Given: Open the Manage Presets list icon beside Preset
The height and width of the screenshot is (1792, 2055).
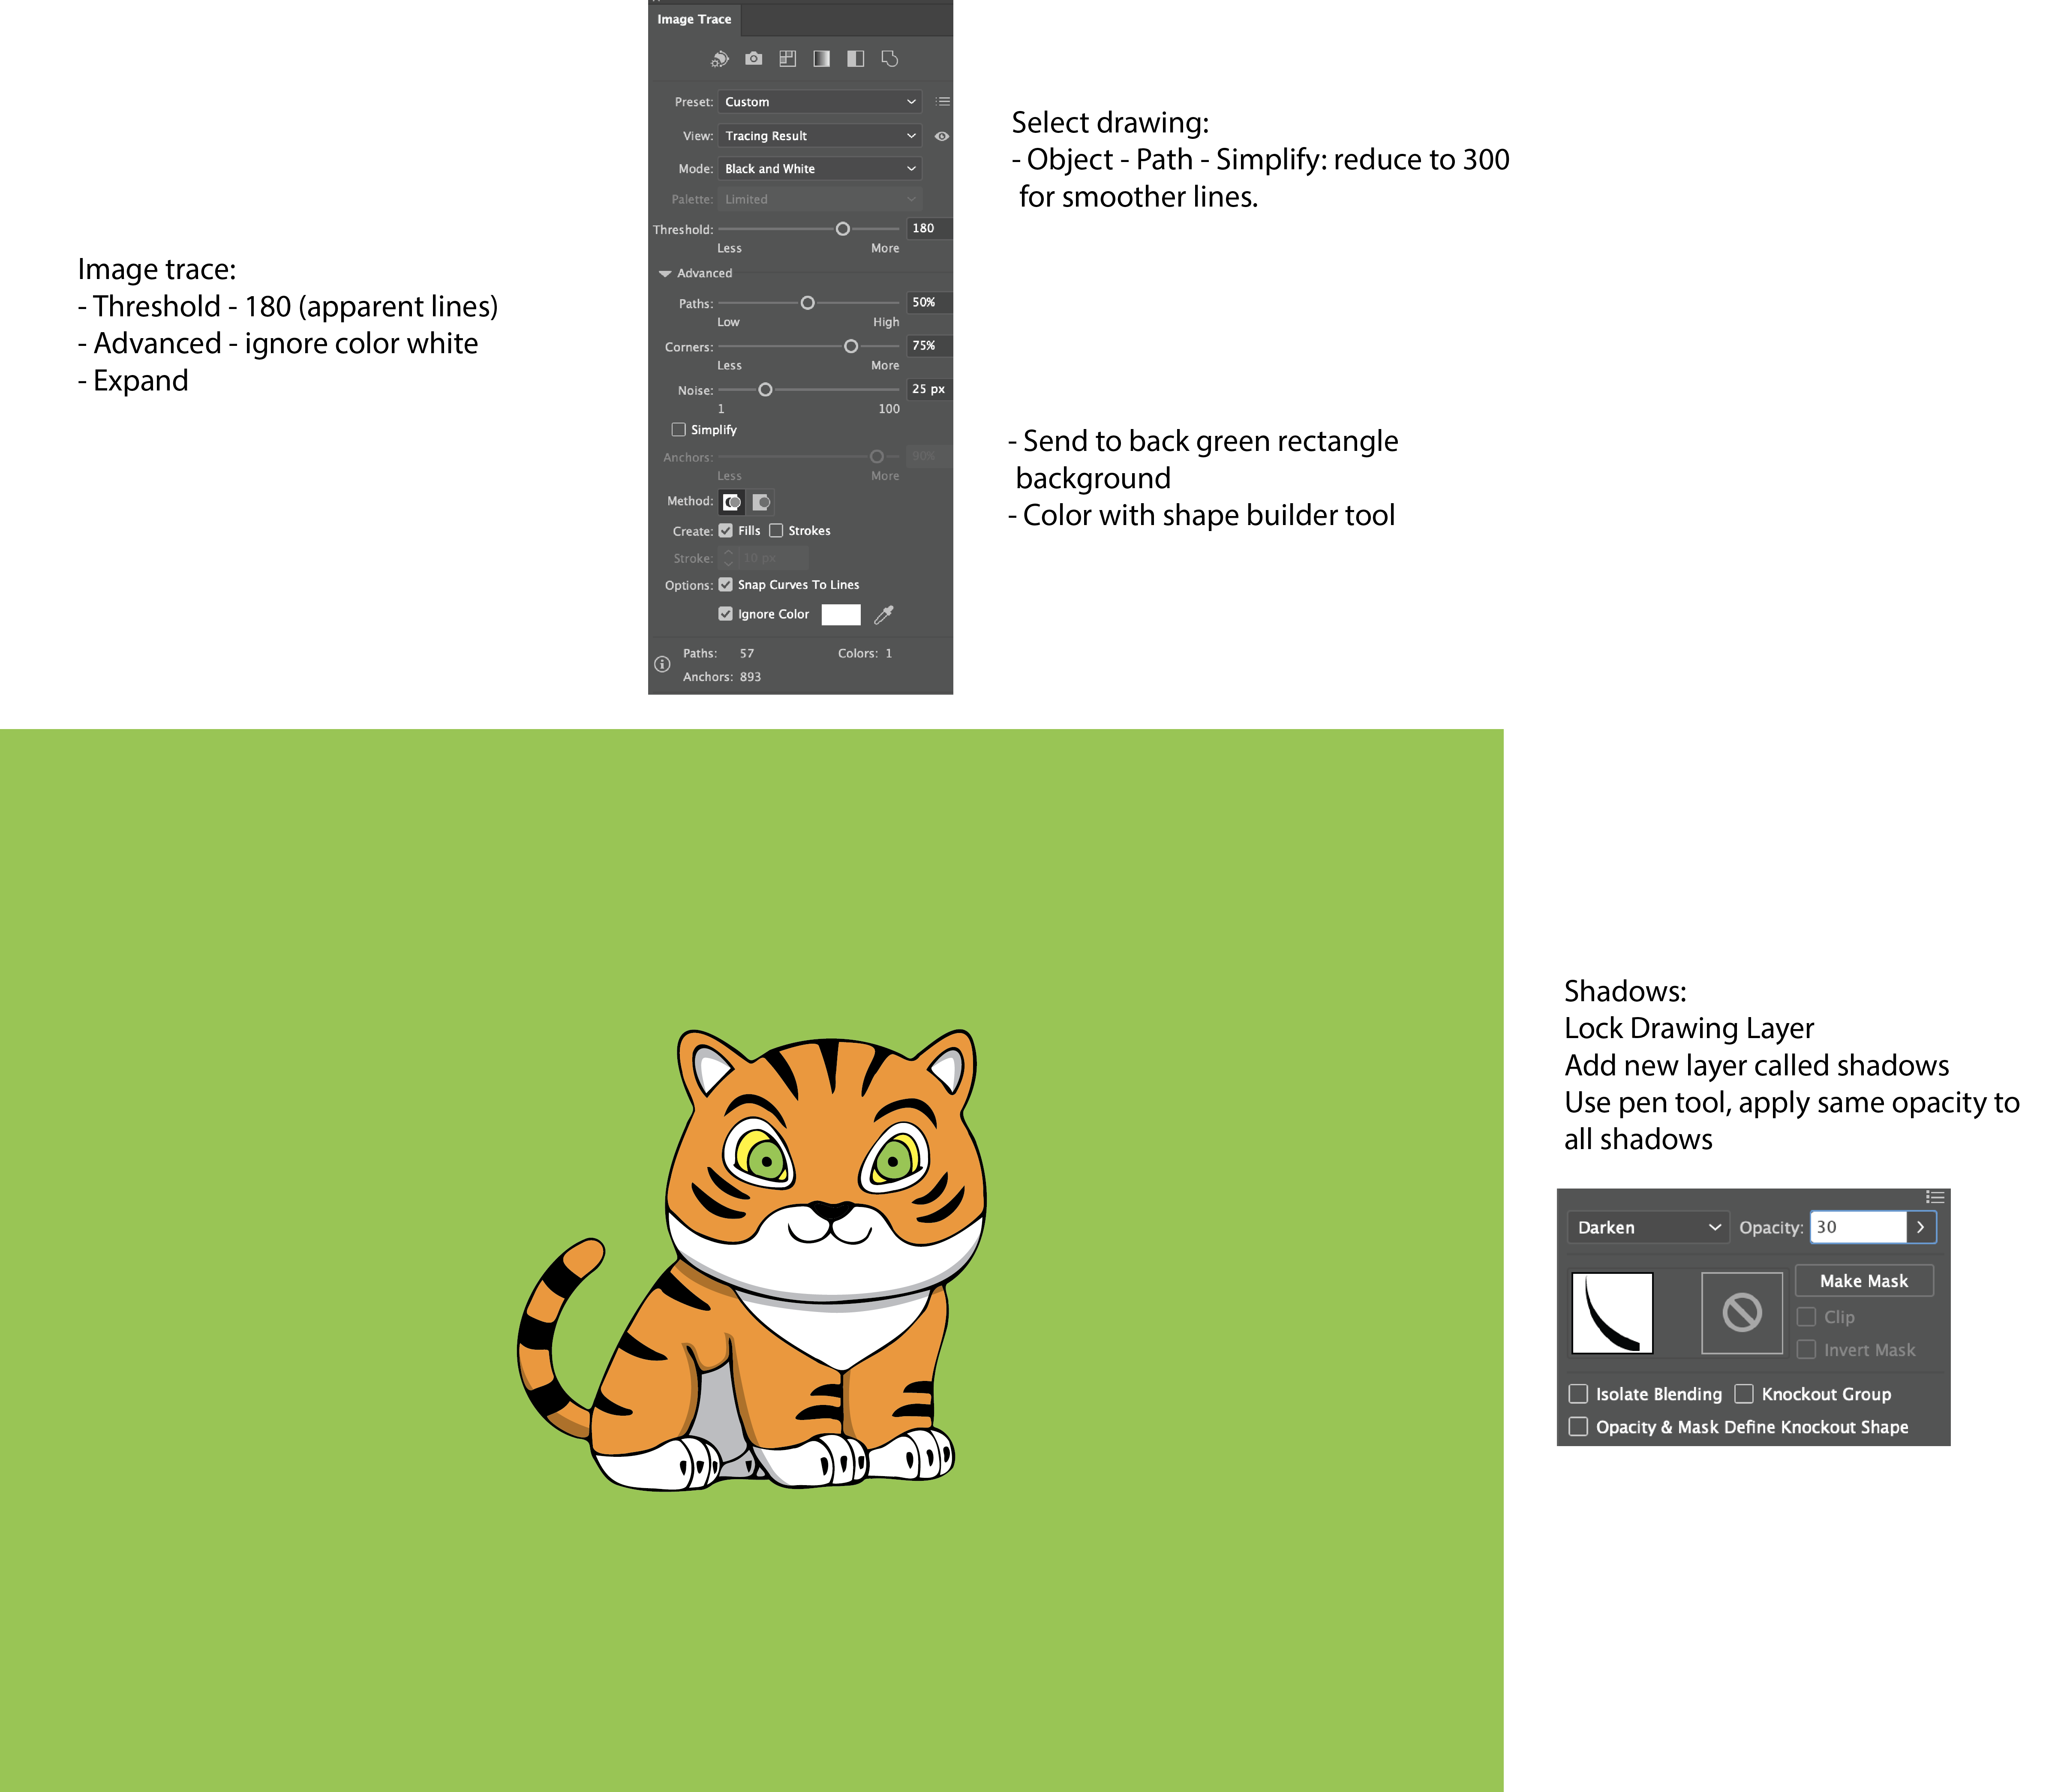Looking at the screenshot, I should tap(942, 102).
